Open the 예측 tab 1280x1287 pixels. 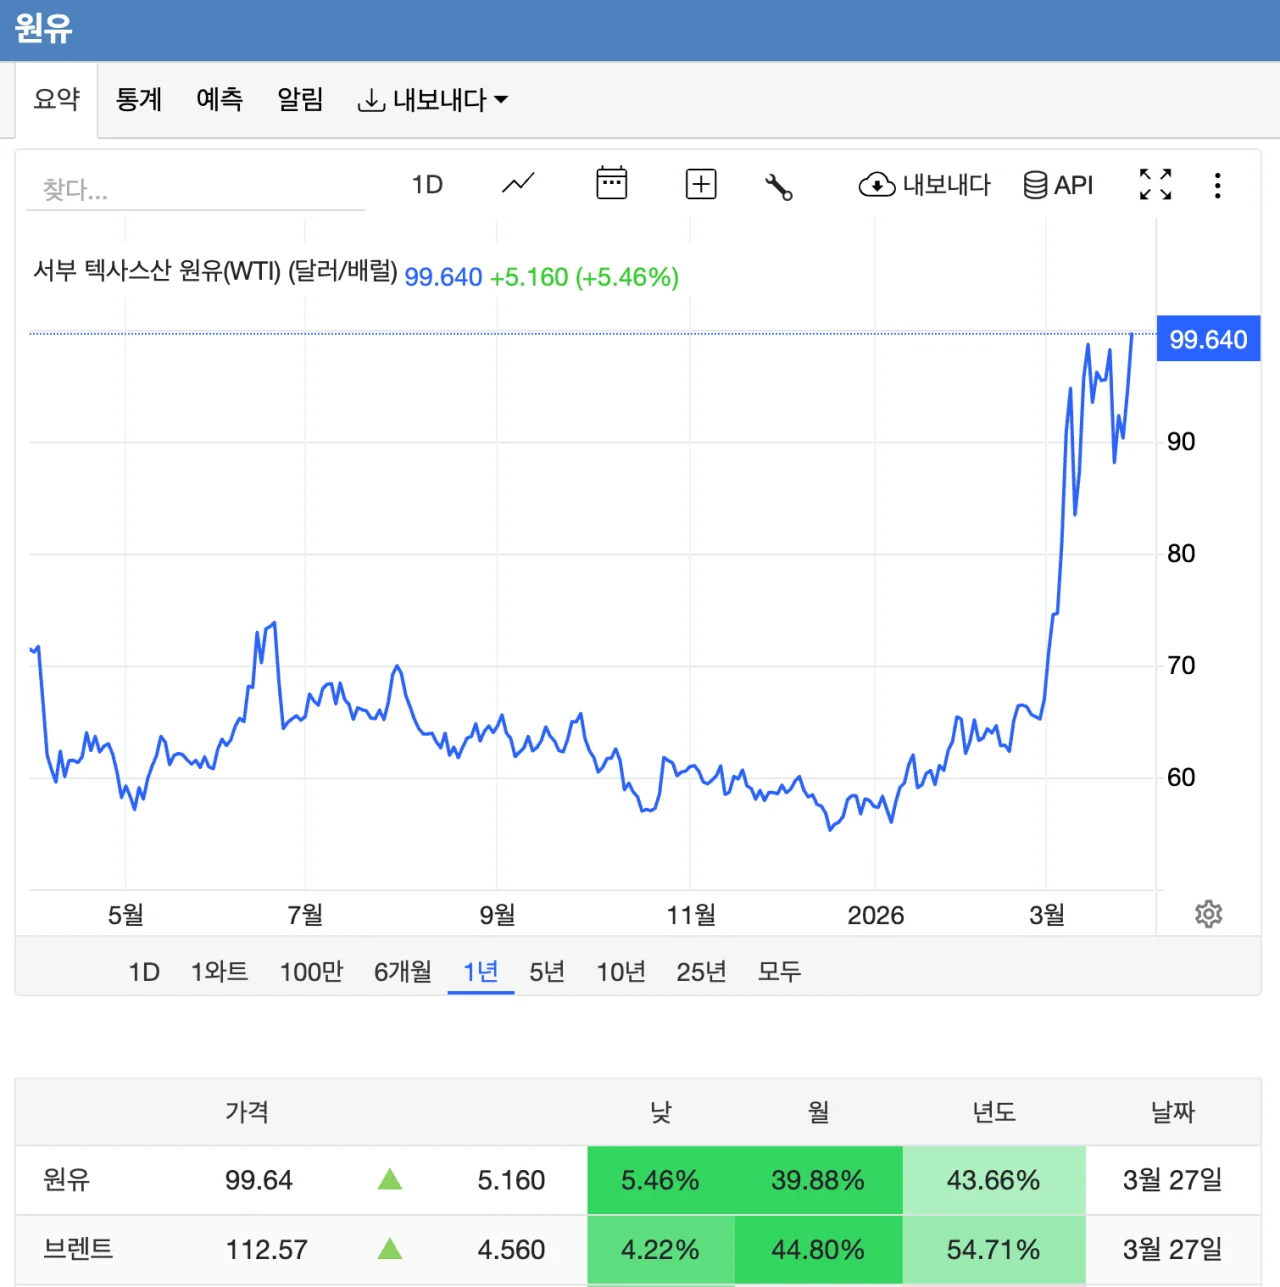coord(220,99)
